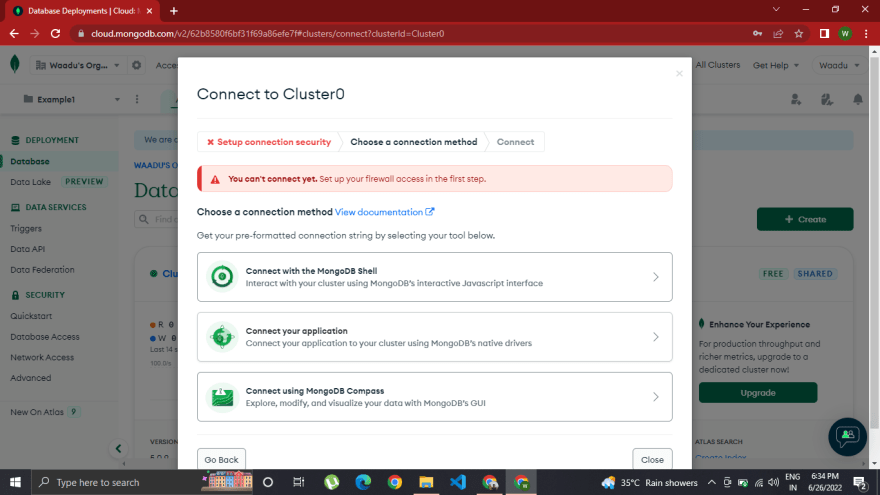Open project options three-dot menu
Image resolution: width=880 pixels, height=495 pixels.
[x=137, y=99]
